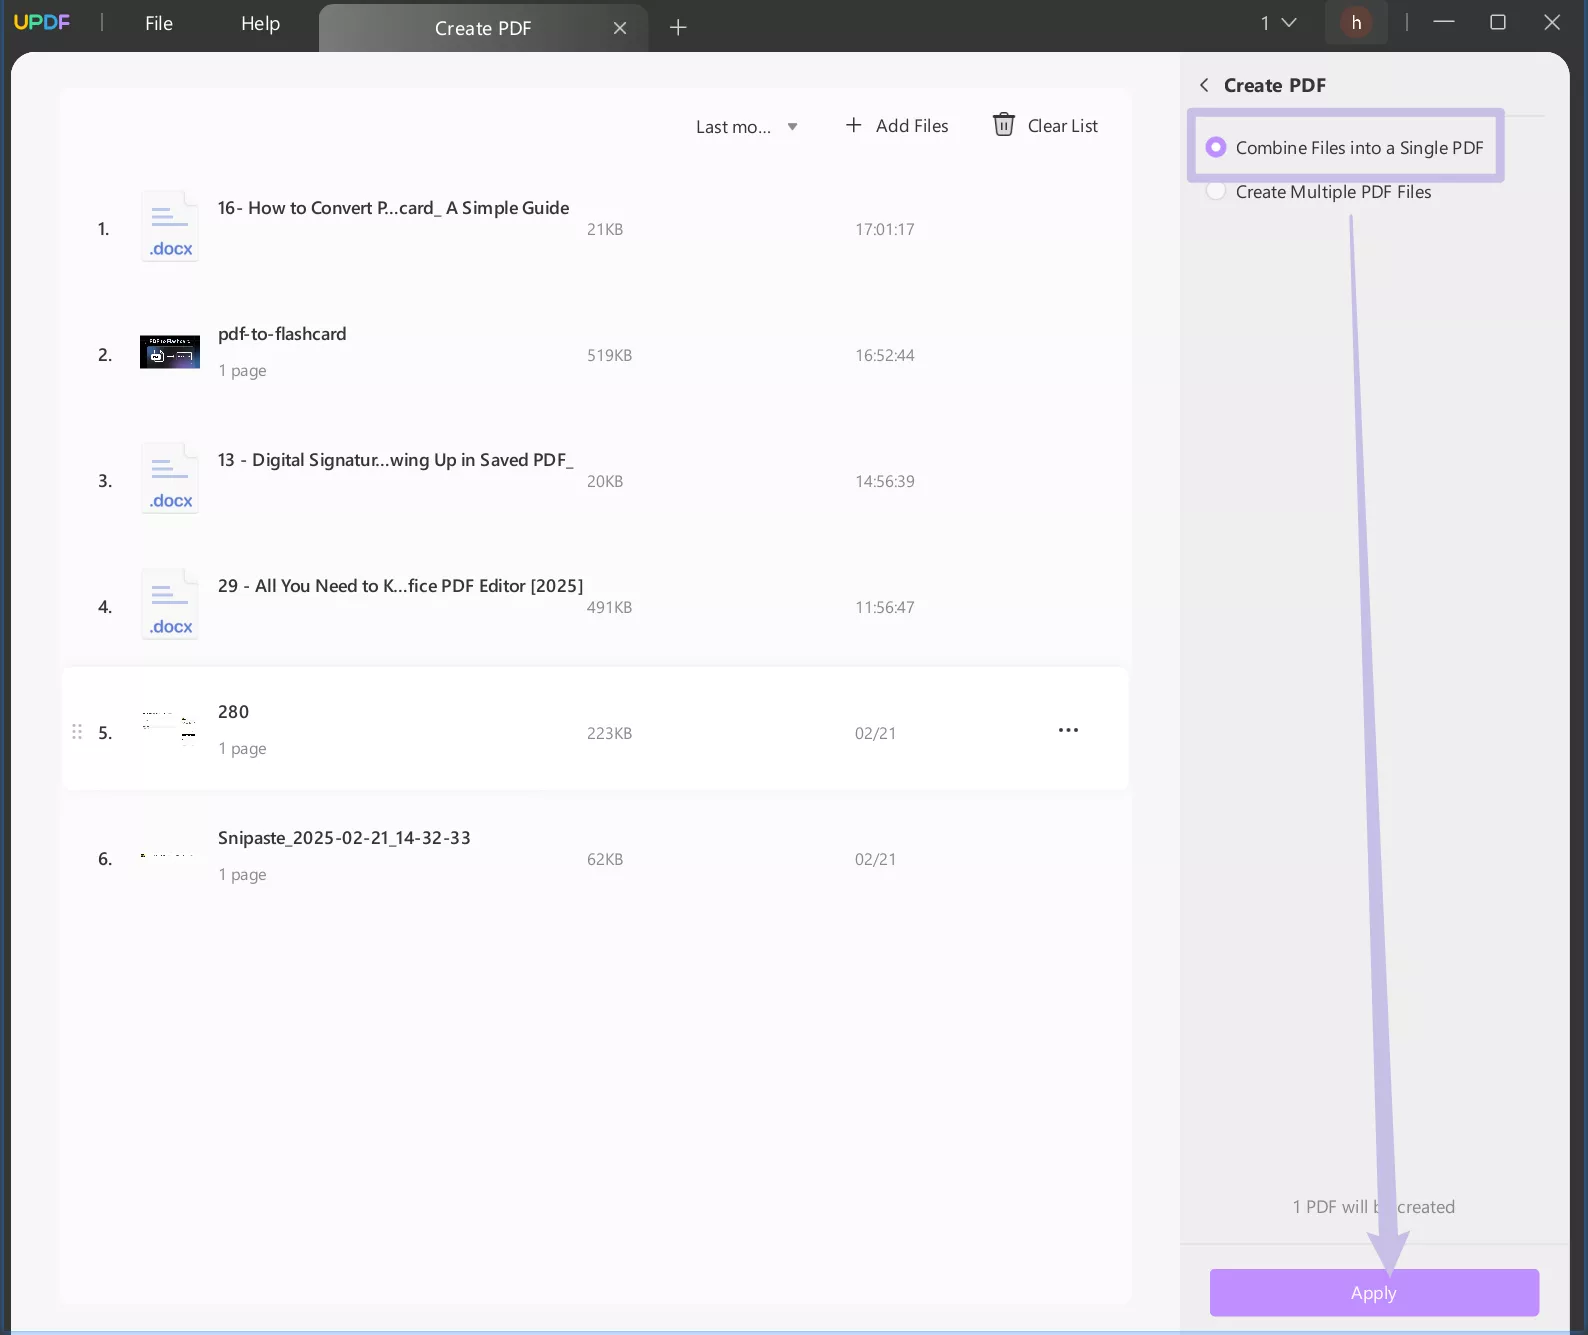Open the File menu
This screenshot has width=1588, height=1335.
coord(159,23)
